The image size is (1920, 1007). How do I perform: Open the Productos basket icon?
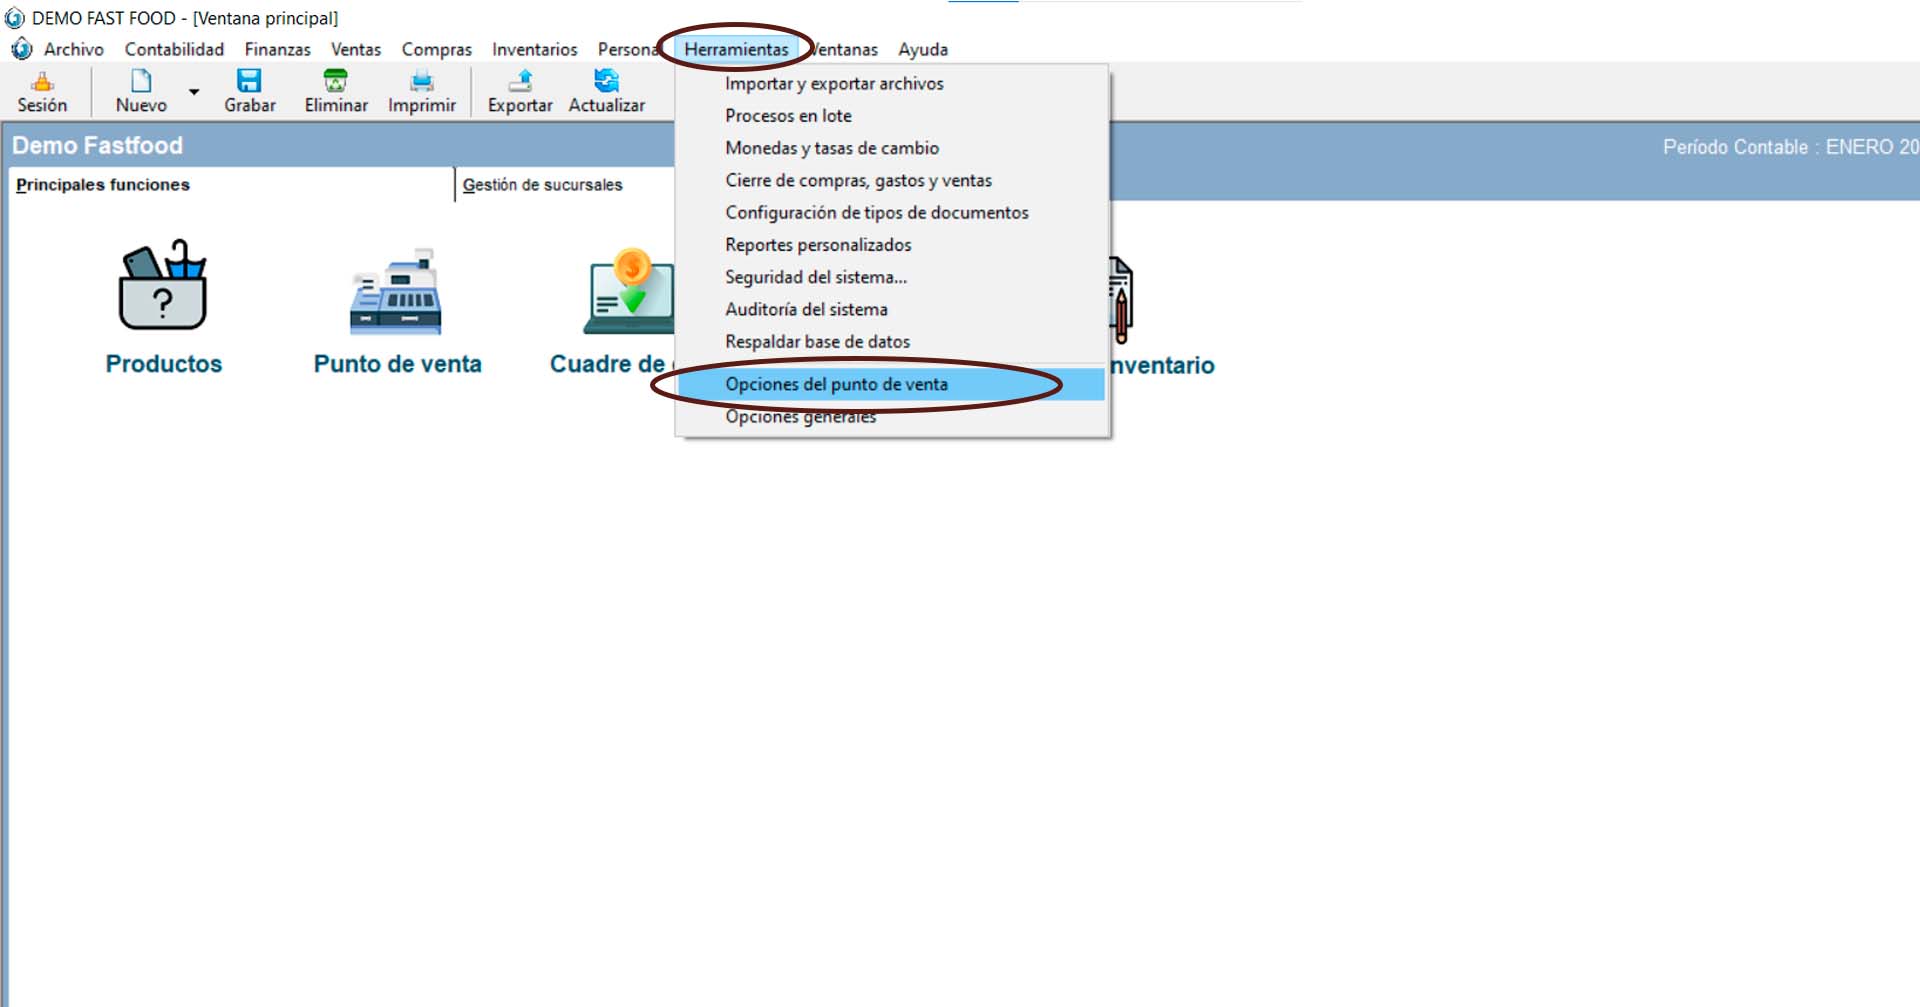pyautogui.click(x=163, y=287)
